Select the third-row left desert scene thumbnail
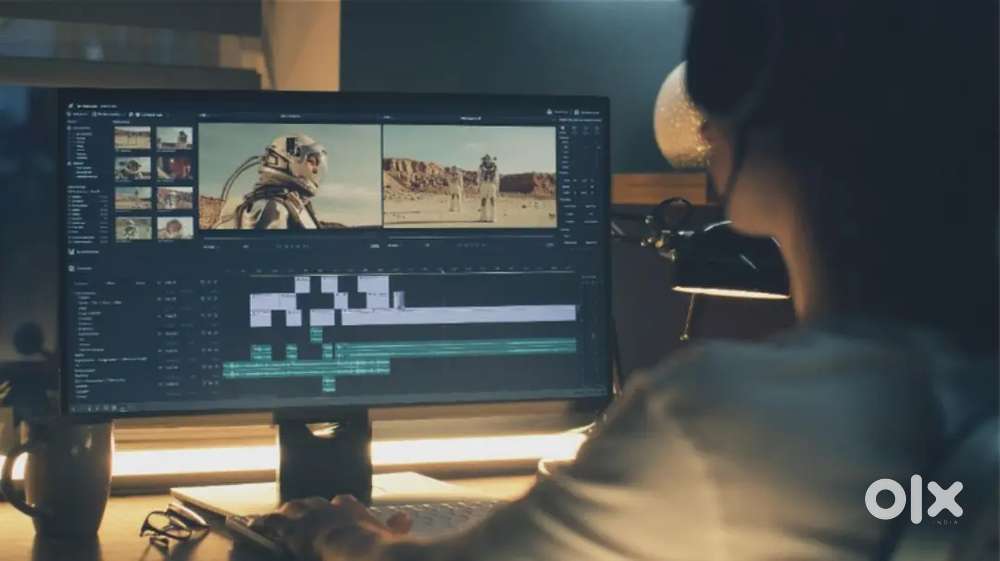Image resolution: width=1000 pixels, height=561 pixels. coord(133,198)
